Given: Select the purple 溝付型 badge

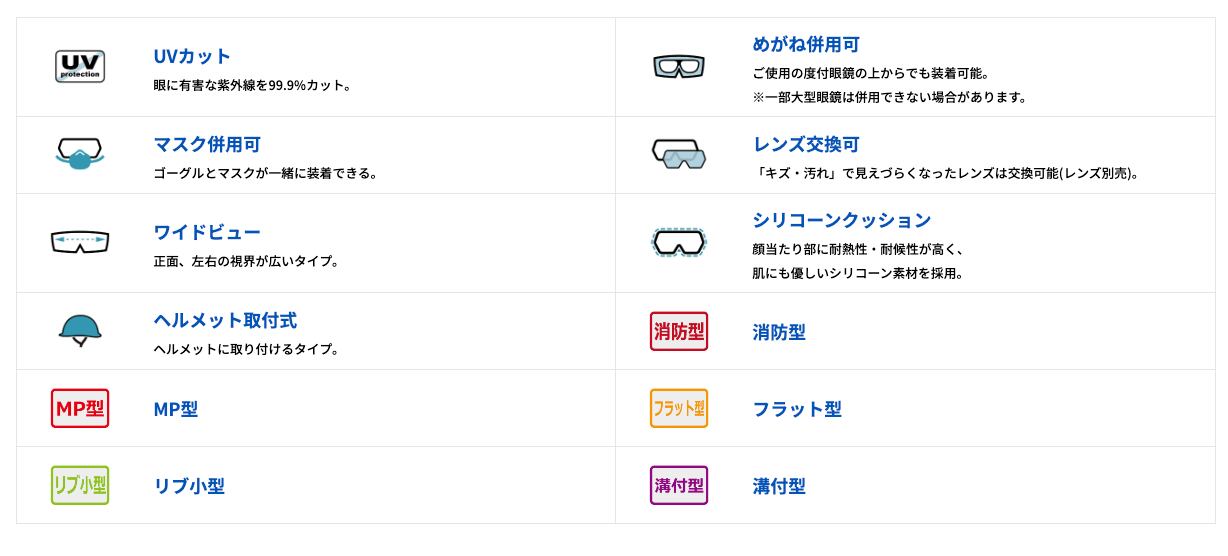Looking at the screenshot, I should (x=679, y=485).
